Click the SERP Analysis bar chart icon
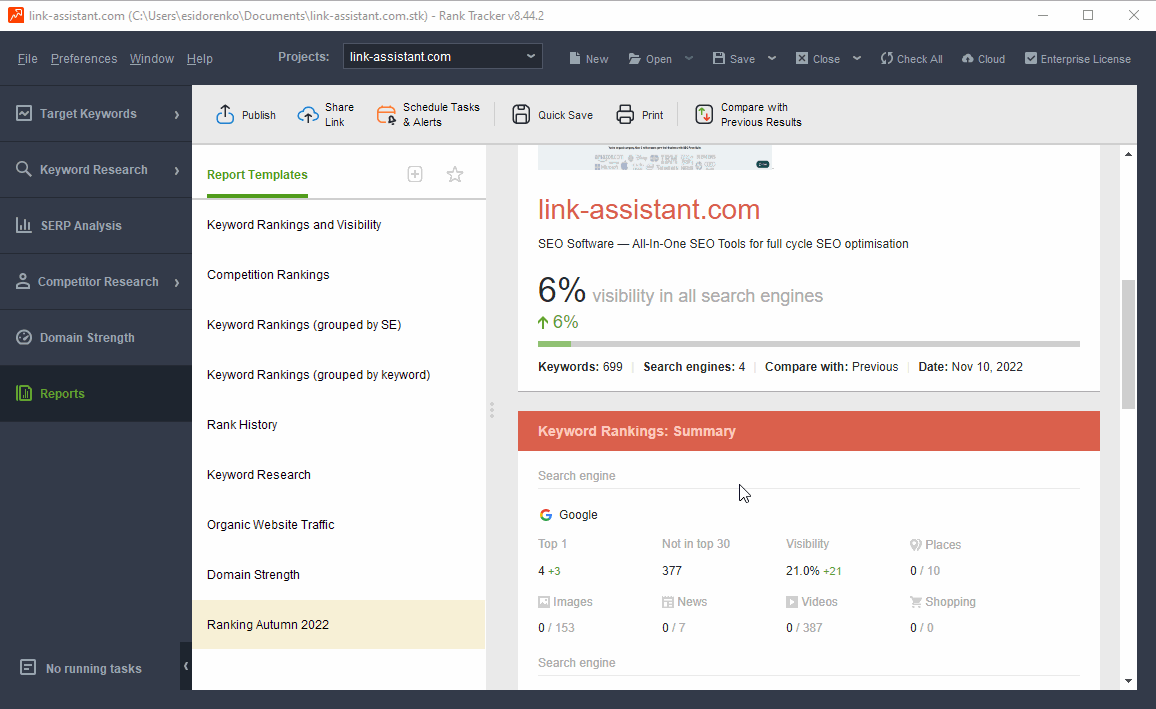This screenshot has height=709, width=1156. tap(24, 225)
